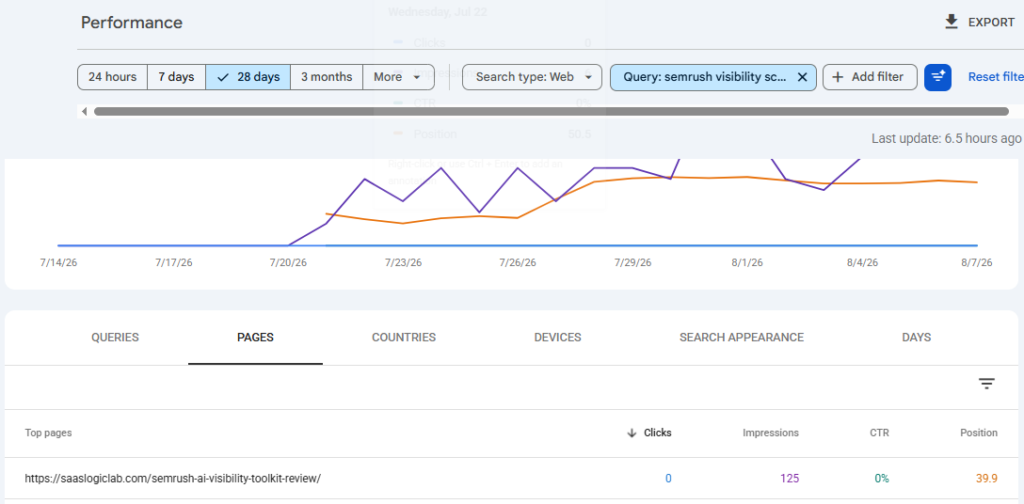
Task: Click the 8/7/26 date on chart axis
Action: click(976, 262)
